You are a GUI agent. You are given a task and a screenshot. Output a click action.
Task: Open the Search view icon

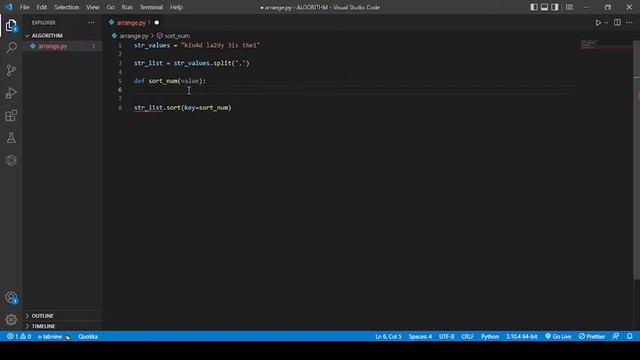(11, 48)
